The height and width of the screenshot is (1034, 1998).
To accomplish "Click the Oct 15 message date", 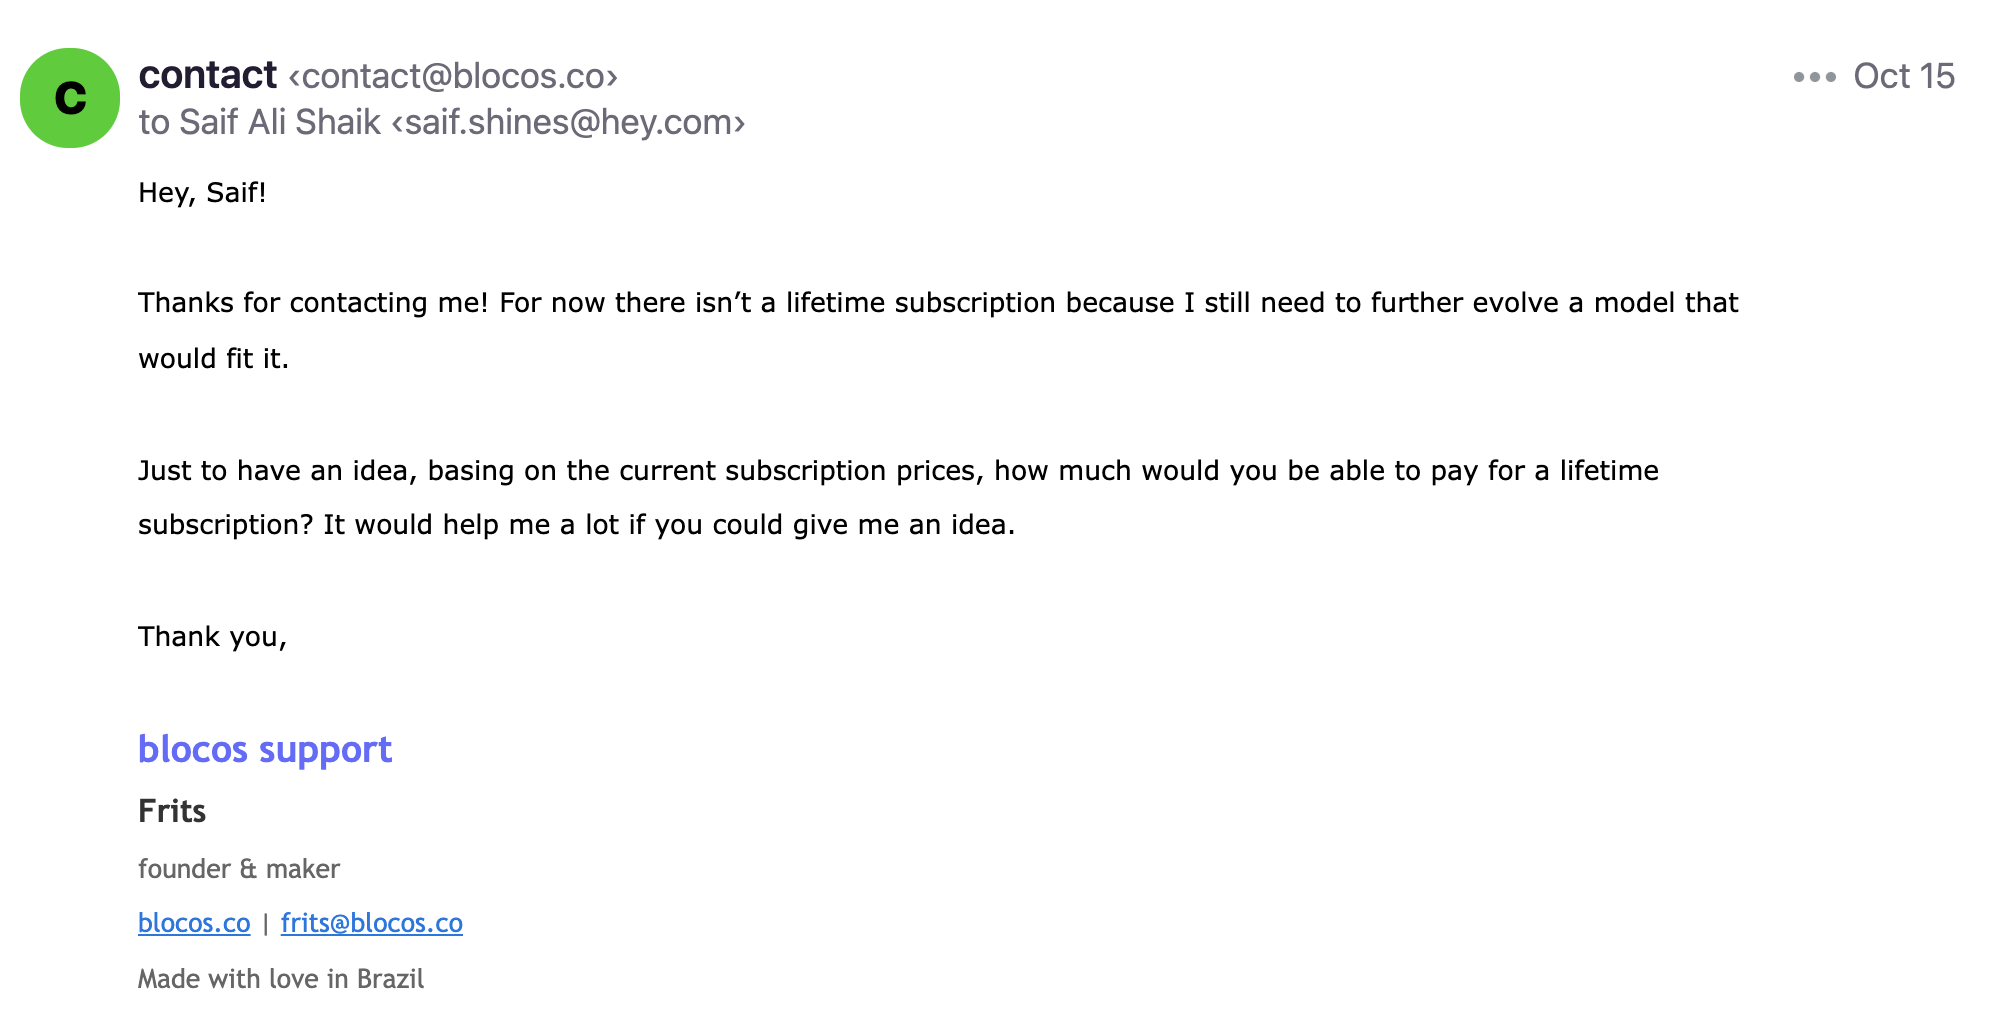I will pyautogui.click(x=1904, y=76).
